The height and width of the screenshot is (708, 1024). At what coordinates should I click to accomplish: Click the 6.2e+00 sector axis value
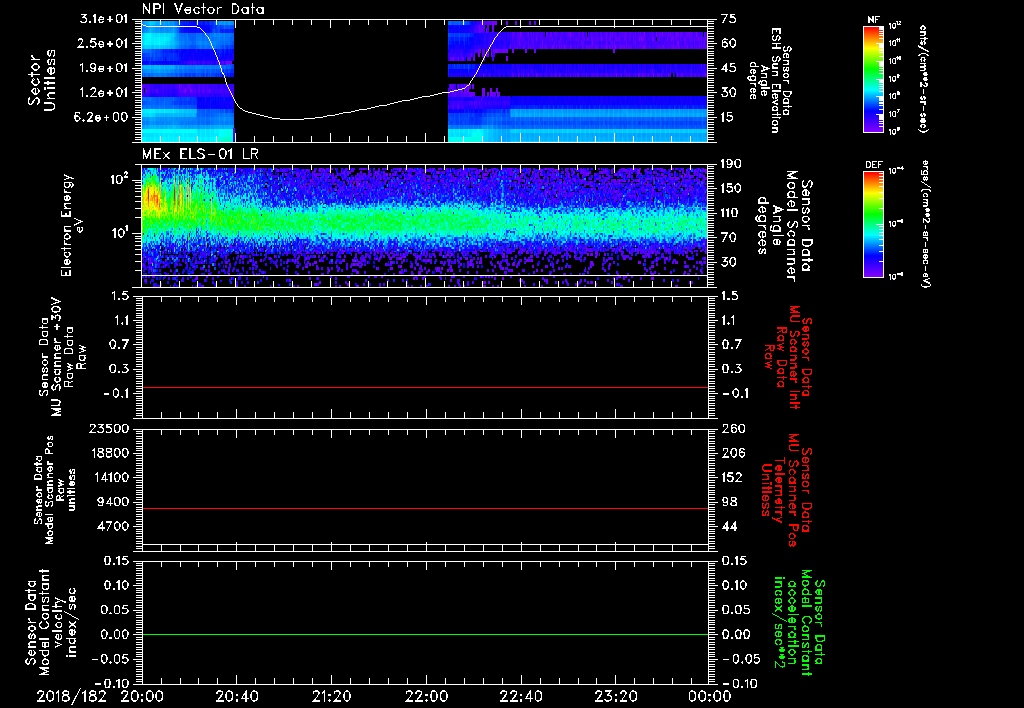coord(103,117)
